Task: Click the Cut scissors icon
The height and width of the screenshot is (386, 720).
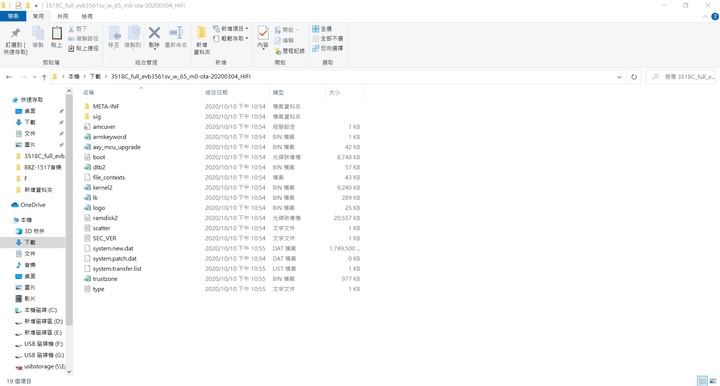Action: [x=72, y=28]
